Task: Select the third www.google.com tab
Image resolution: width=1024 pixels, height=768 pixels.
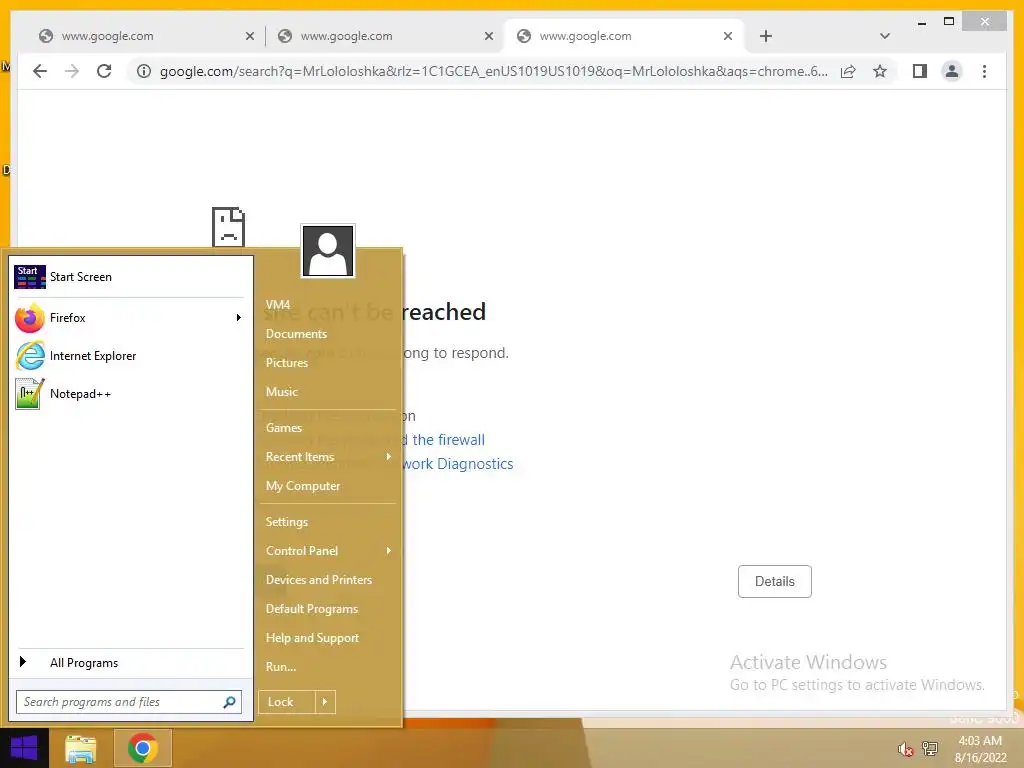Action: pyautogui.click(x=624, y=36)
